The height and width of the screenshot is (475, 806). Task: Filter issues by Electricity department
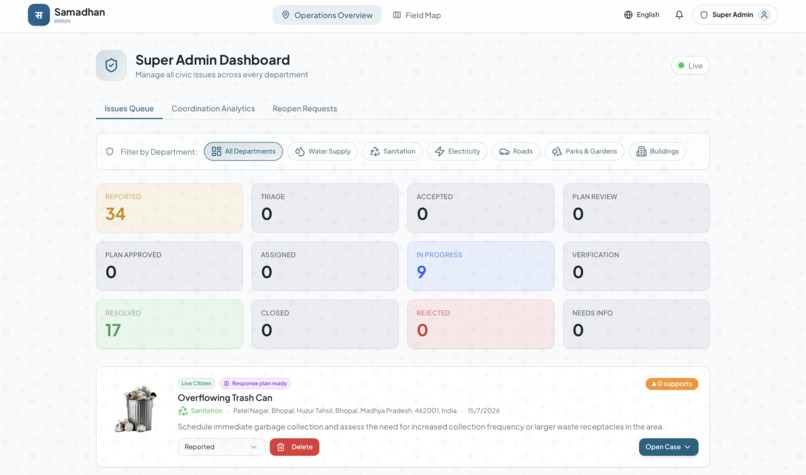(457, 151)
